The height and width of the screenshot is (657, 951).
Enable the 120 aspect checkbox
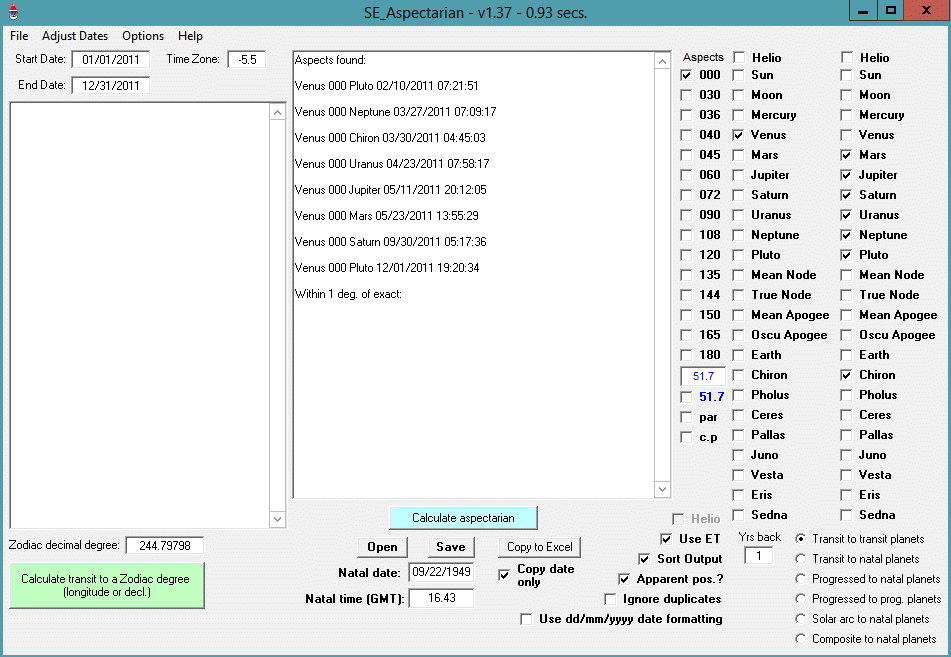686,255
